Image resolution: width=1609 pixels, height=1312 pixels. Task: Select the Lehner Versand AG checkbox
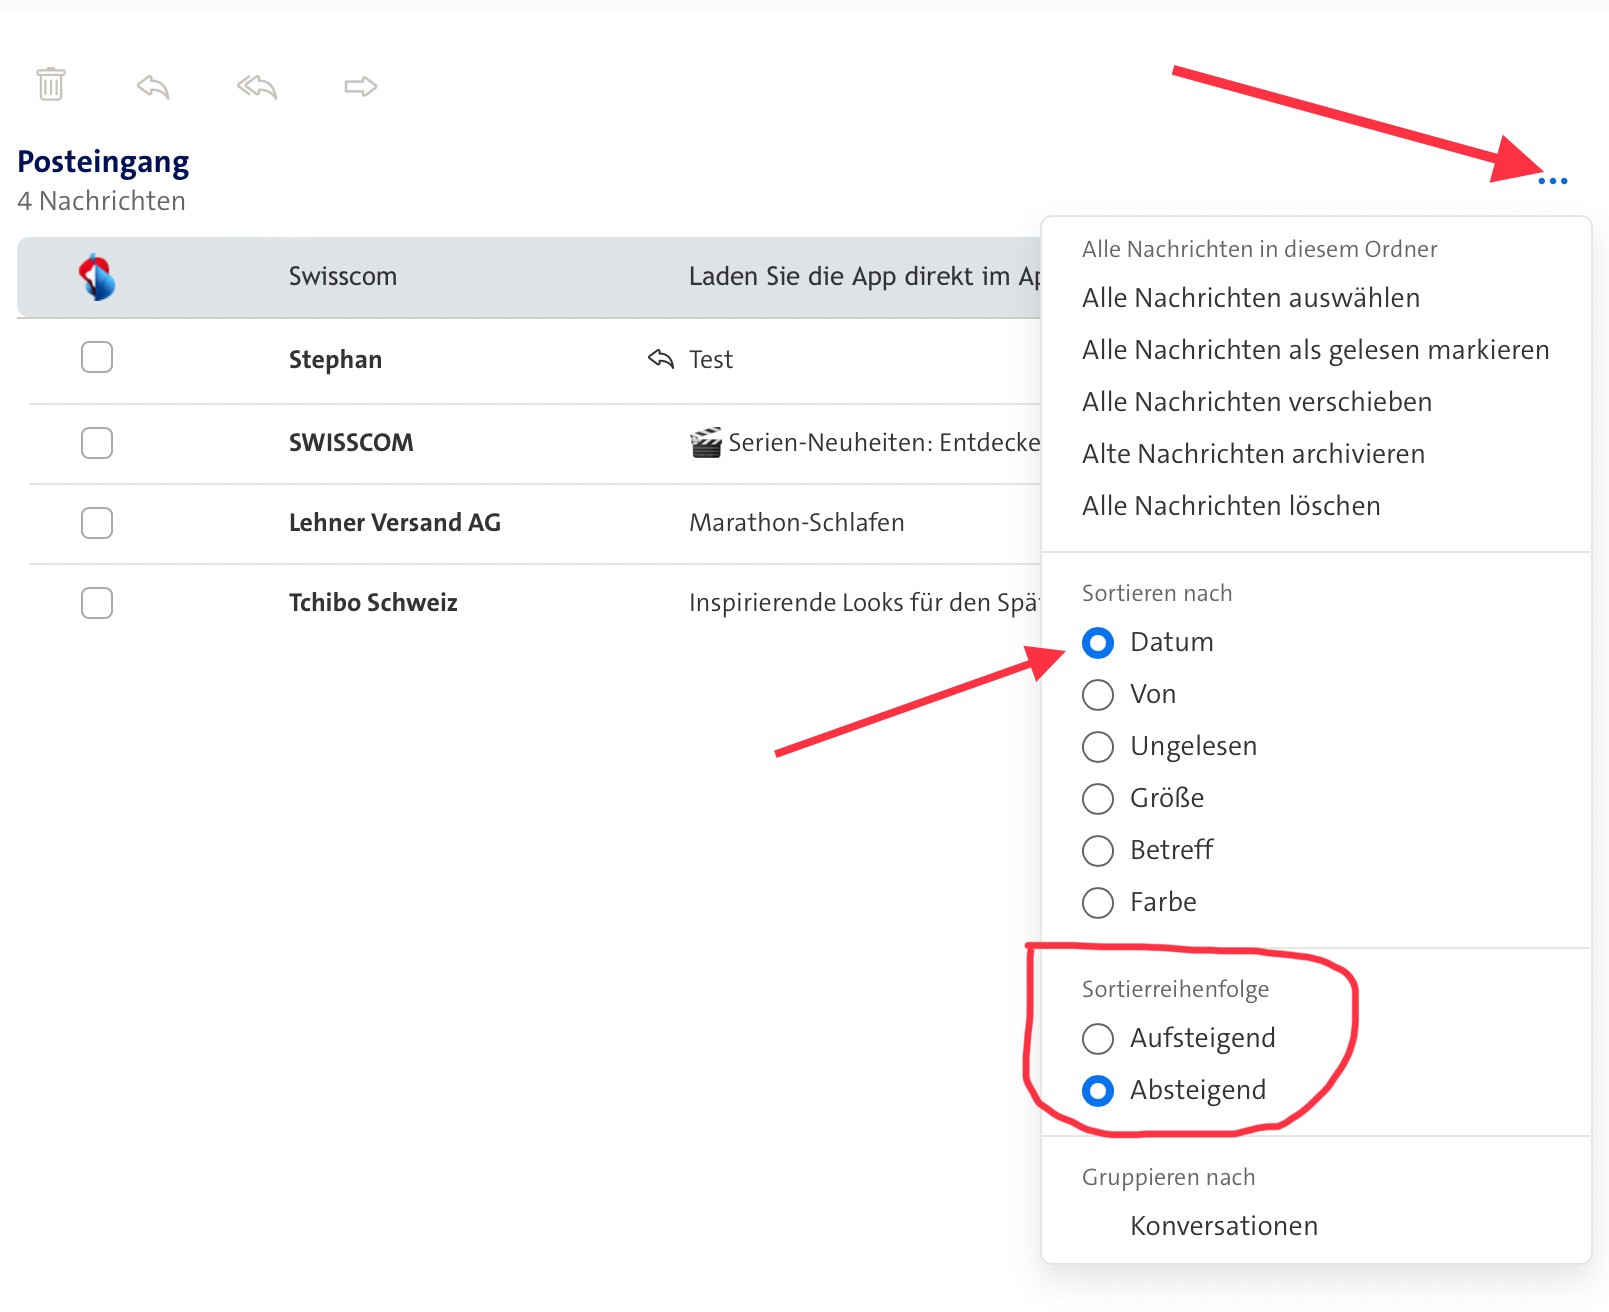click(97, 523)
